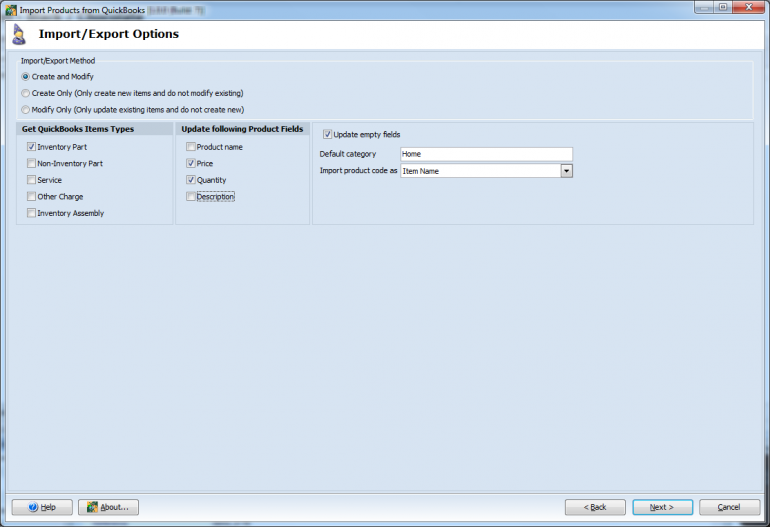Close the Import Products window
Screen dimensions: 770x527
click(748, 7)
